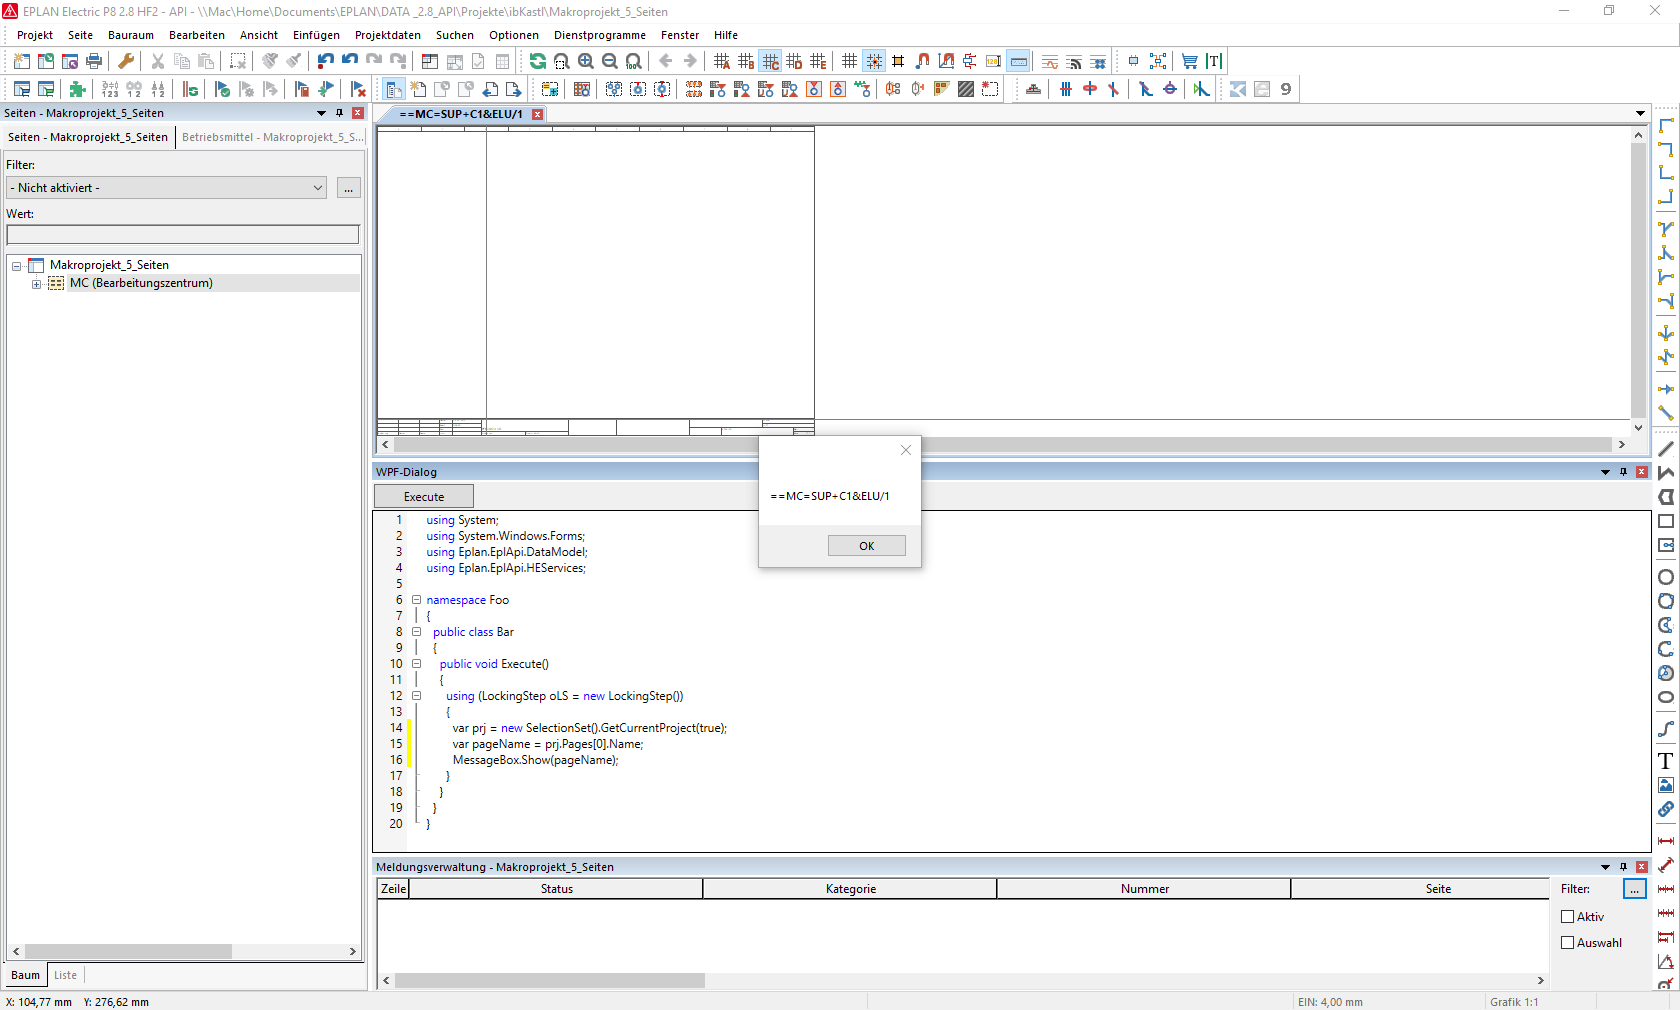This screenshot has width=1680, height=1010.
Task: Click the hatched fill icon in second toolbar
Action: click(x=966, y=89)
